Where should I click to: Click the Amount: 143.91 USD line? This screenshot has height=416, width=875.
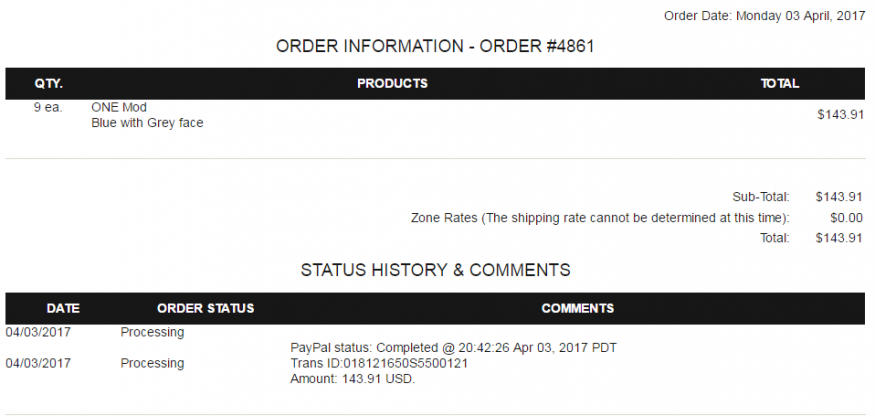pos(352,379)
